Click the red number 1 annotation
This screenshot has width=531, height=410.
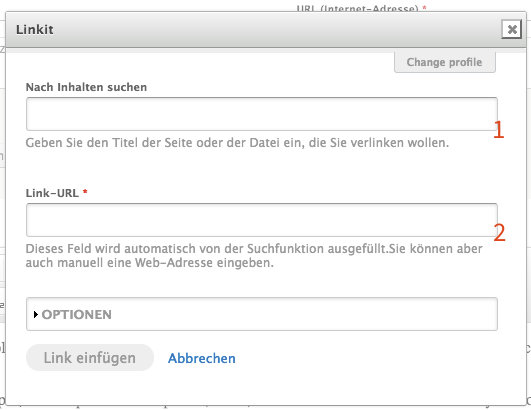pyautogui.click(x=498, y=129)
